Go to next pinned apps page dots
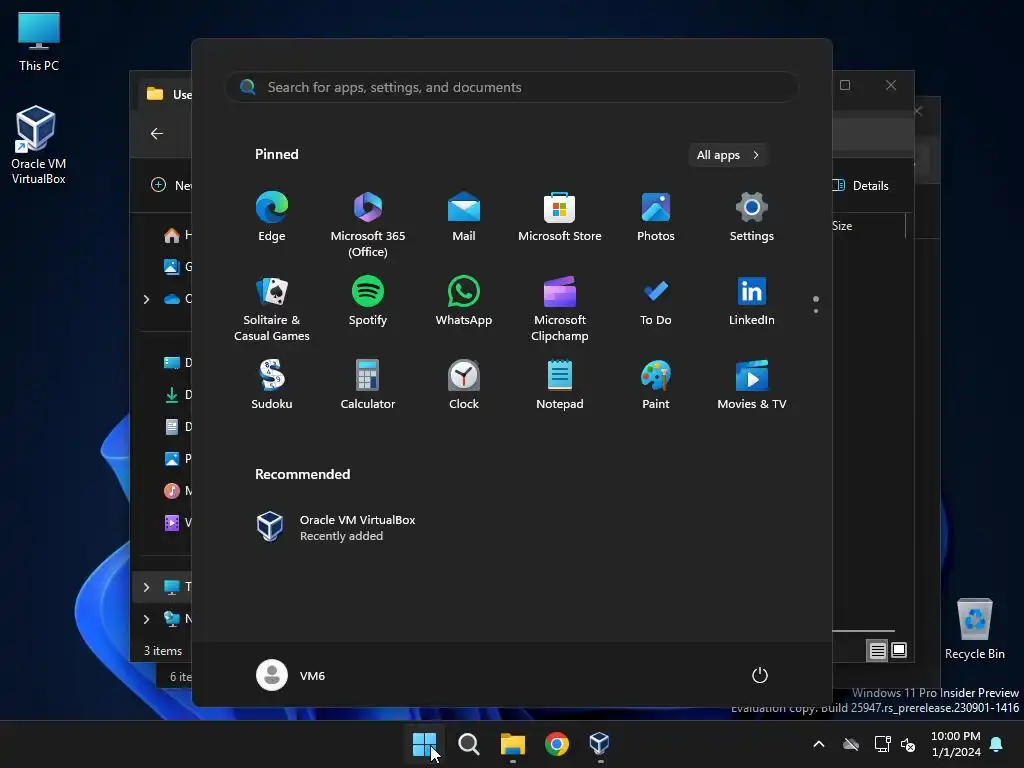This screenshot has height=768, width=1024. [816, 305]
